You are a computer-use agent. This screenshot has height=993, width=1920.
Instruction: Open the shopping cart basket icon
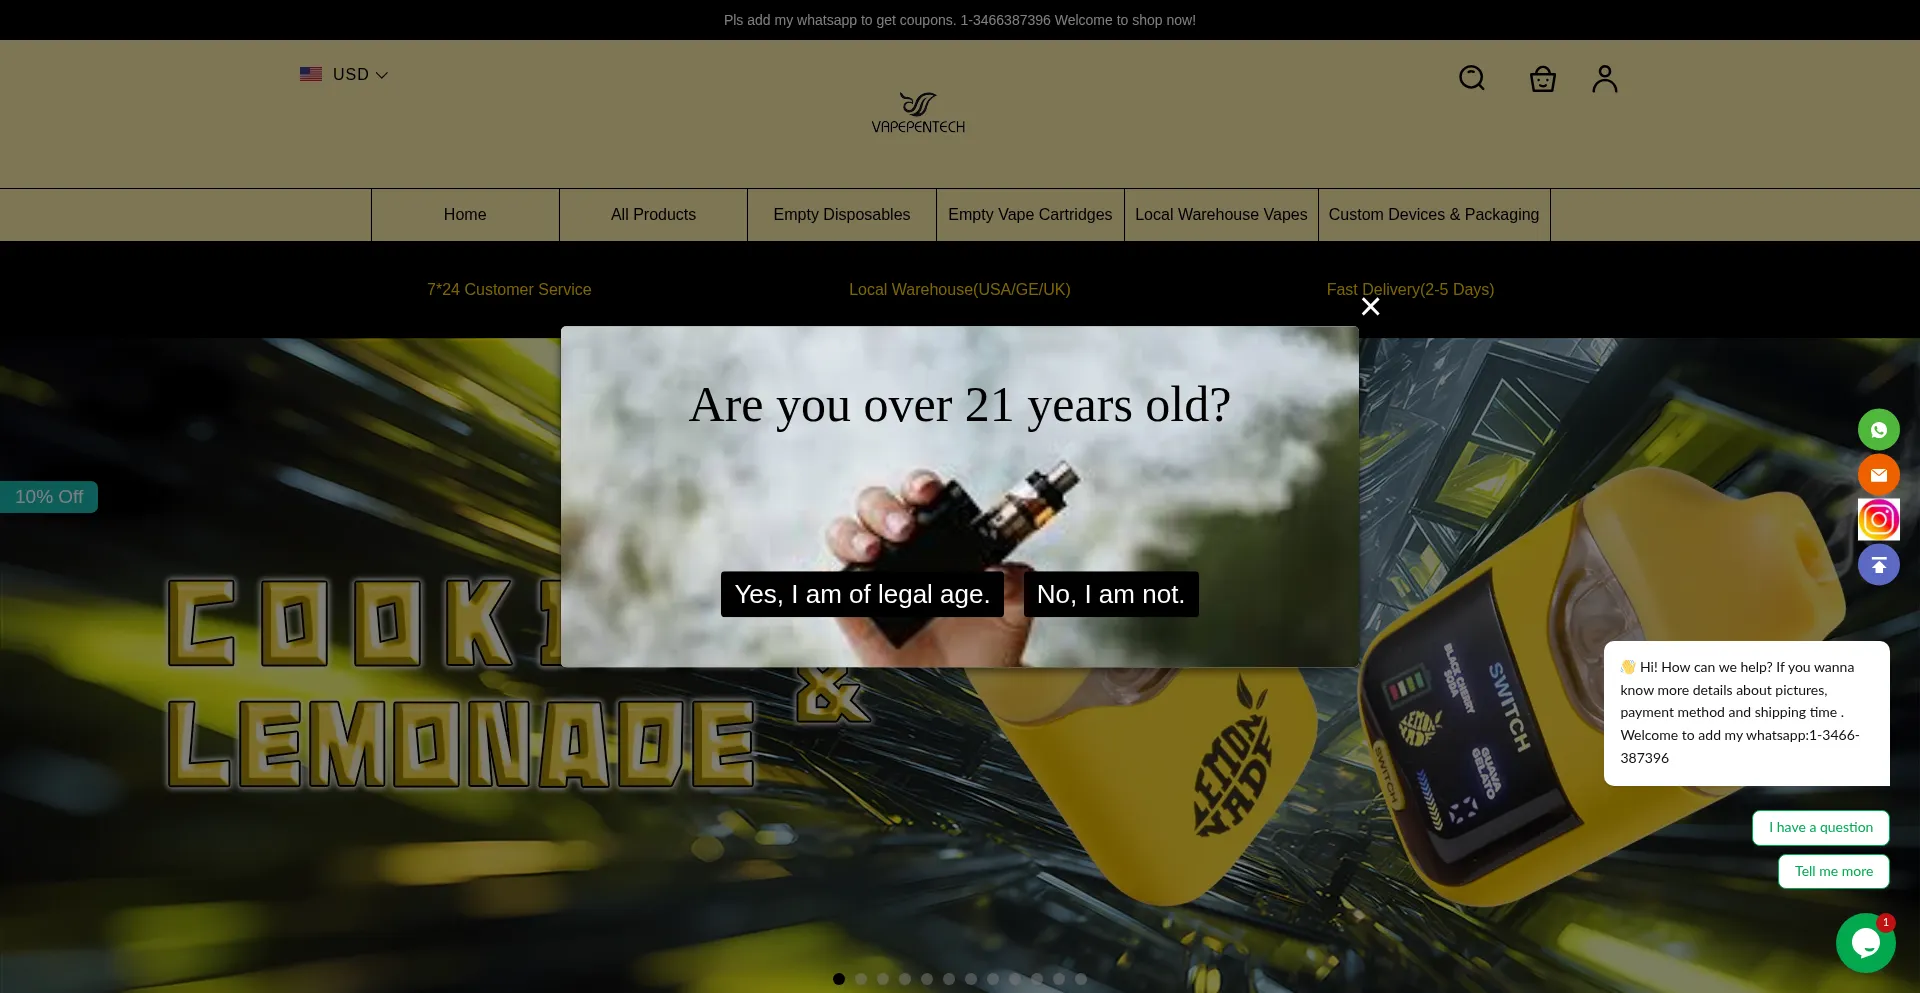coord(1542,78)
